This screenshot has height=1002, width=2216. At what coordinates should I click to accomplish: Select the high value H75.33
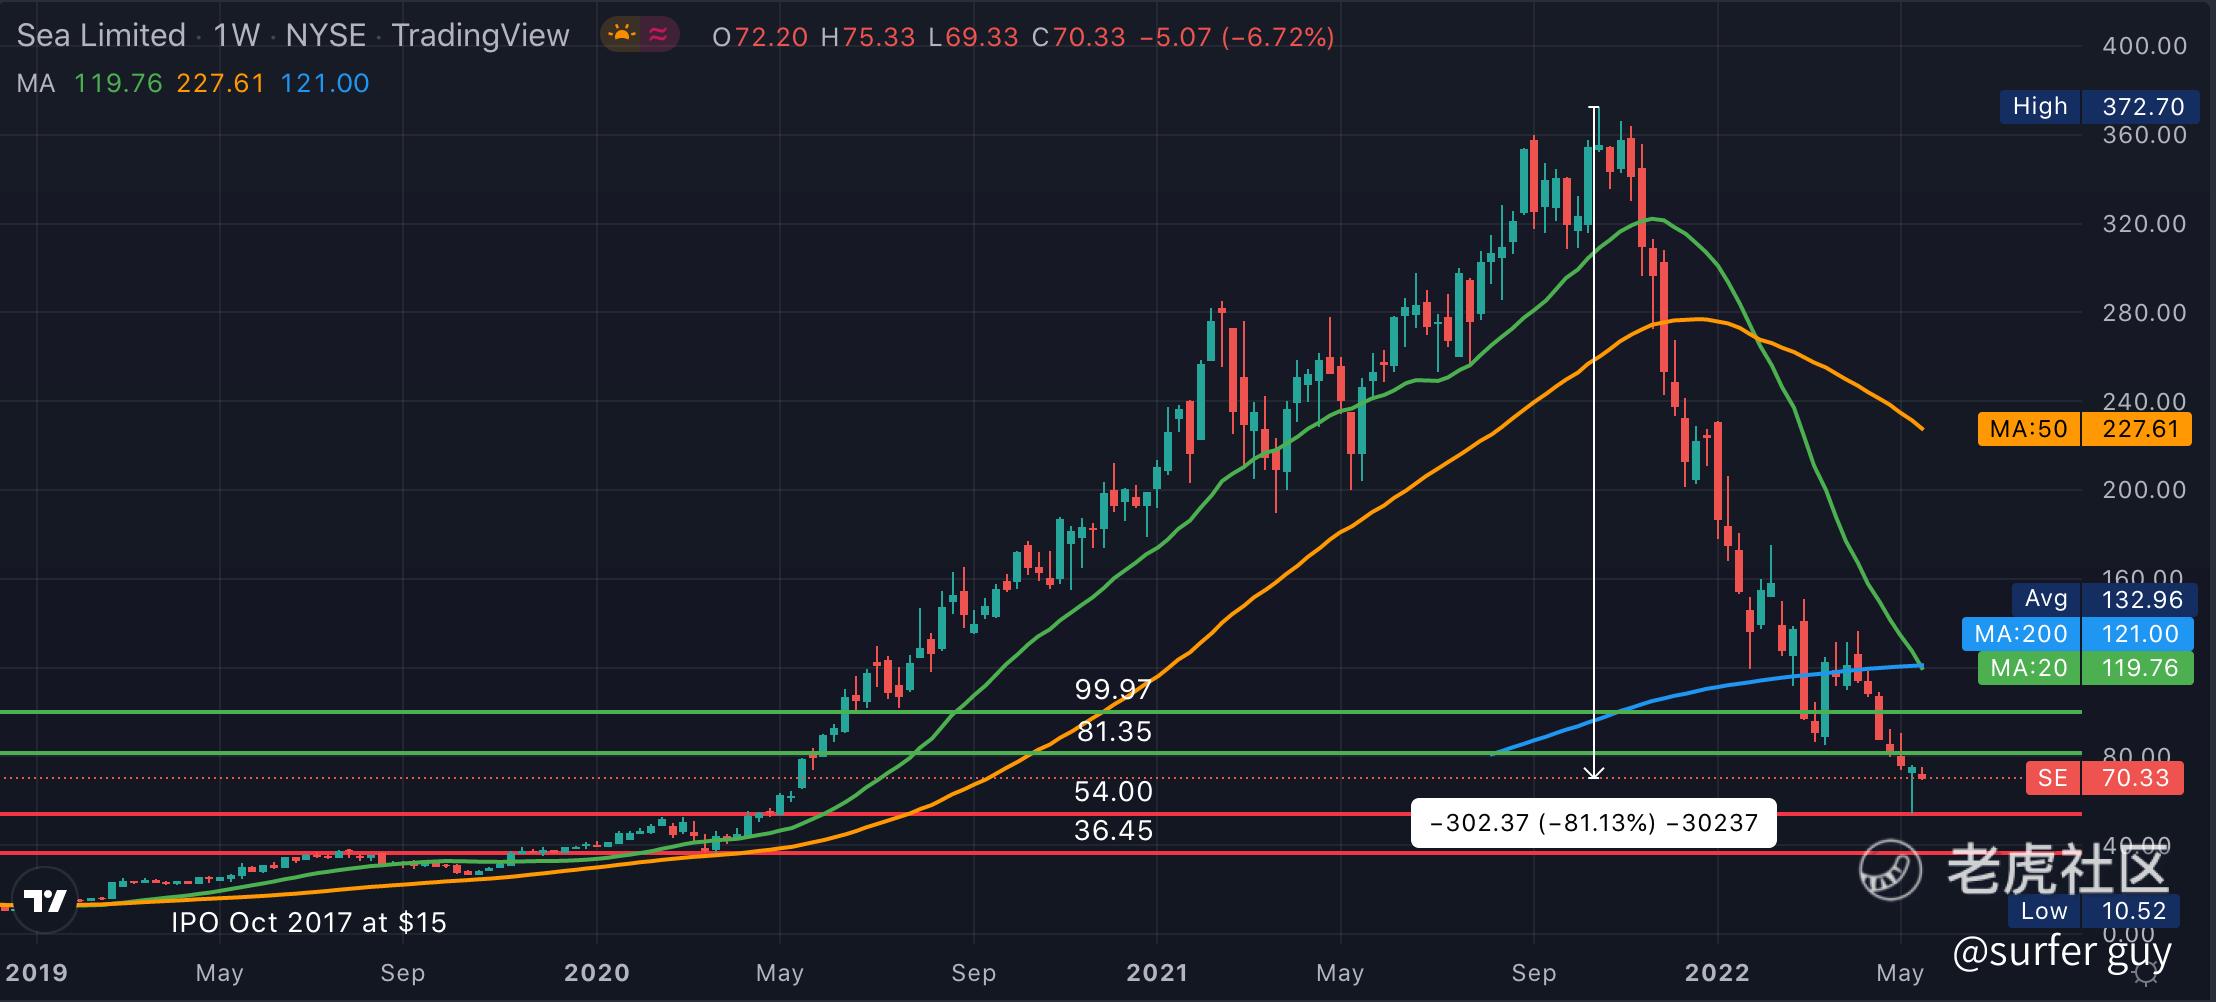(867, 37)
